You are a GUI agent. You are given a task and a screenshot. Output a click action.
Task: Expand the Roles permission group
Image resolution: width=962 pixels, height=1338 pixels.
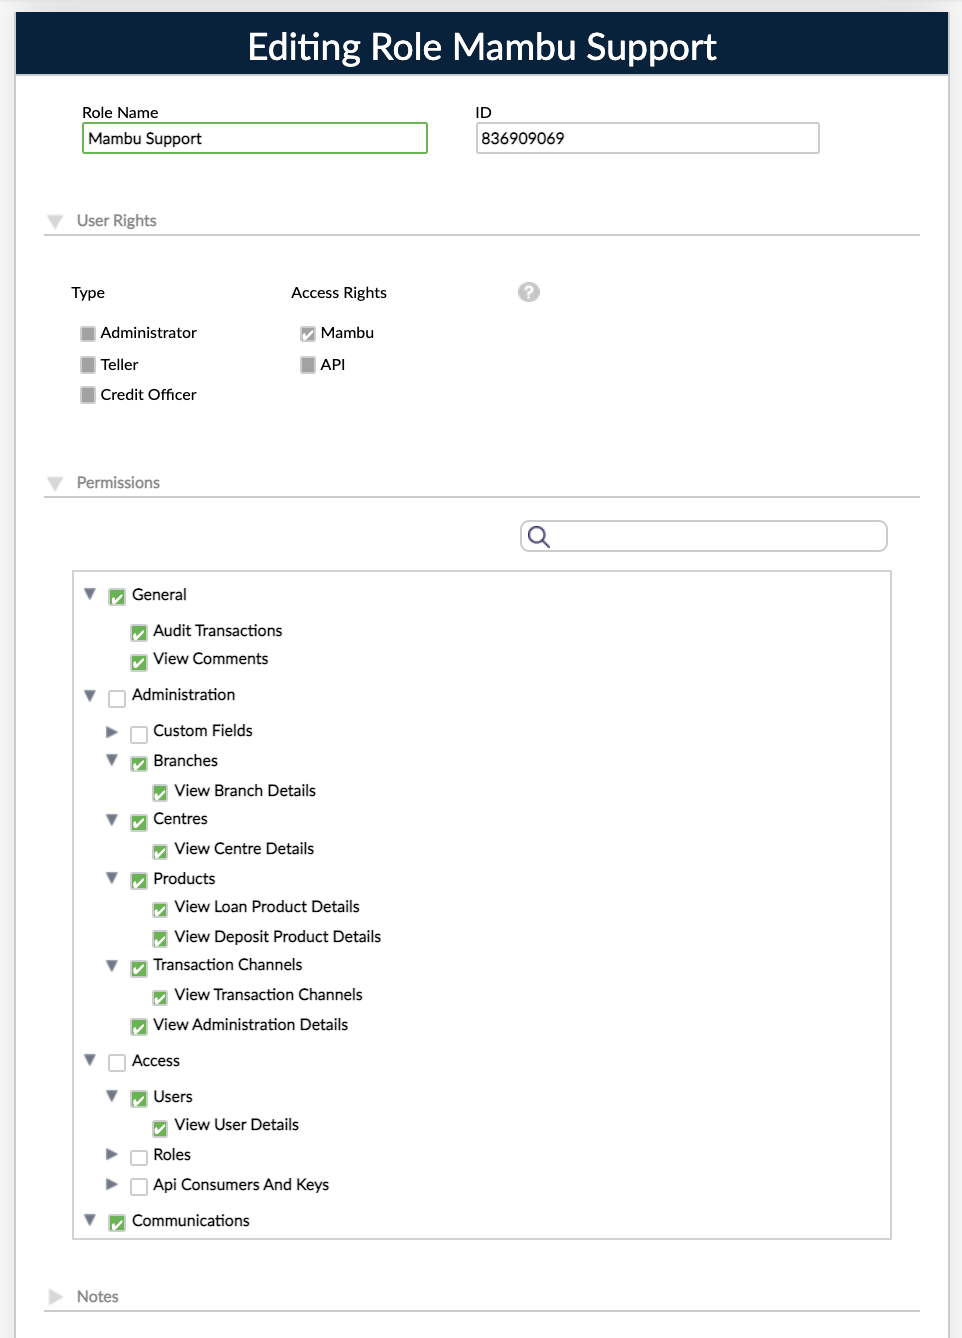(112, 1155)
